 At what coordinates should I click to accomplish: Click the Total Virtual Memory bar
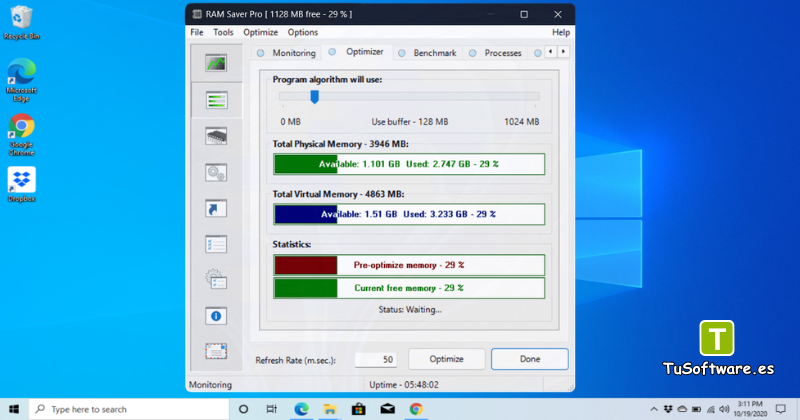pos(409,214)
